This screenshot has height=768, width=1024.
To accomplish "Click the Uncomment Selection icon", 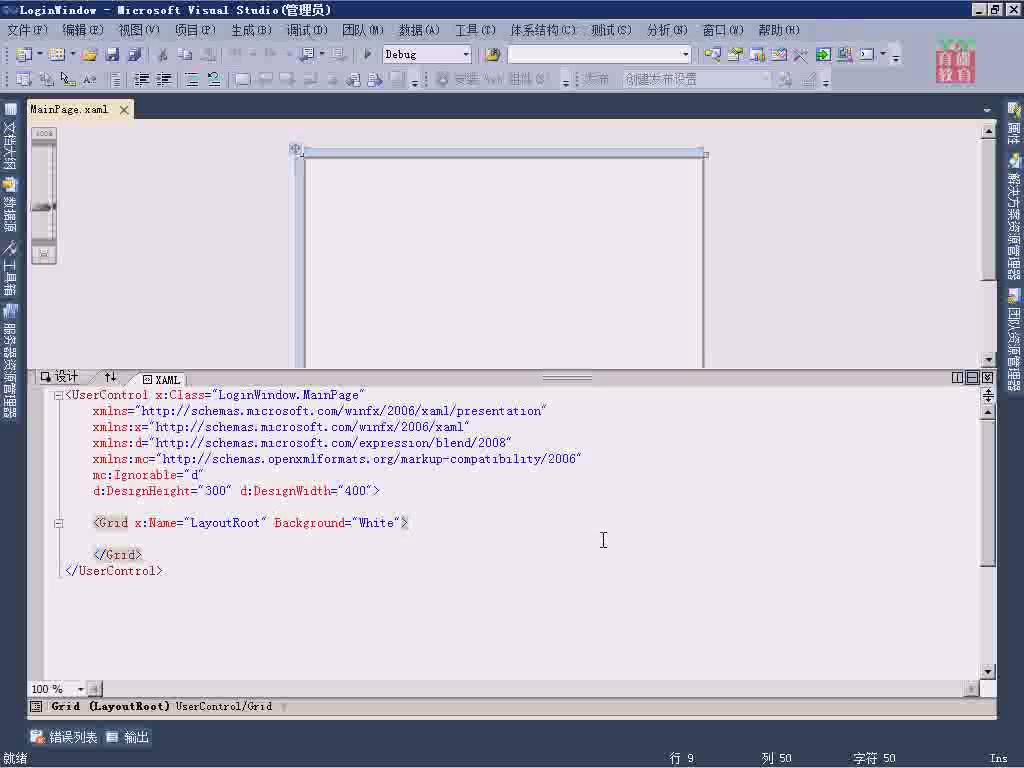I will pos(214,80).
